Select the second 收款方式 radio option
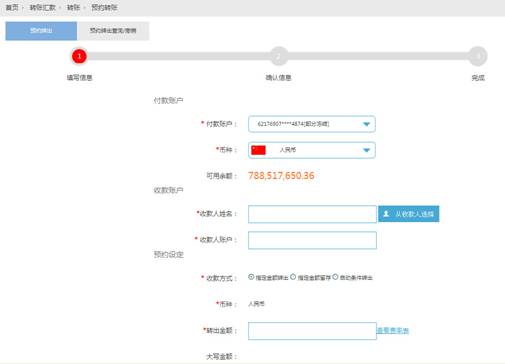The width and height of the screenshot is (505, 364). (x=293, y=277)
